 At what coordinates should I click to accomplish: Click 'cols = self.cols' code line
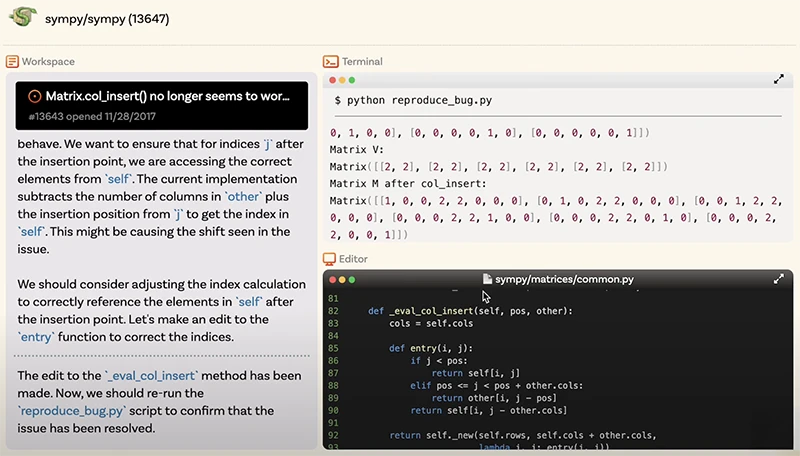point(431,323)
